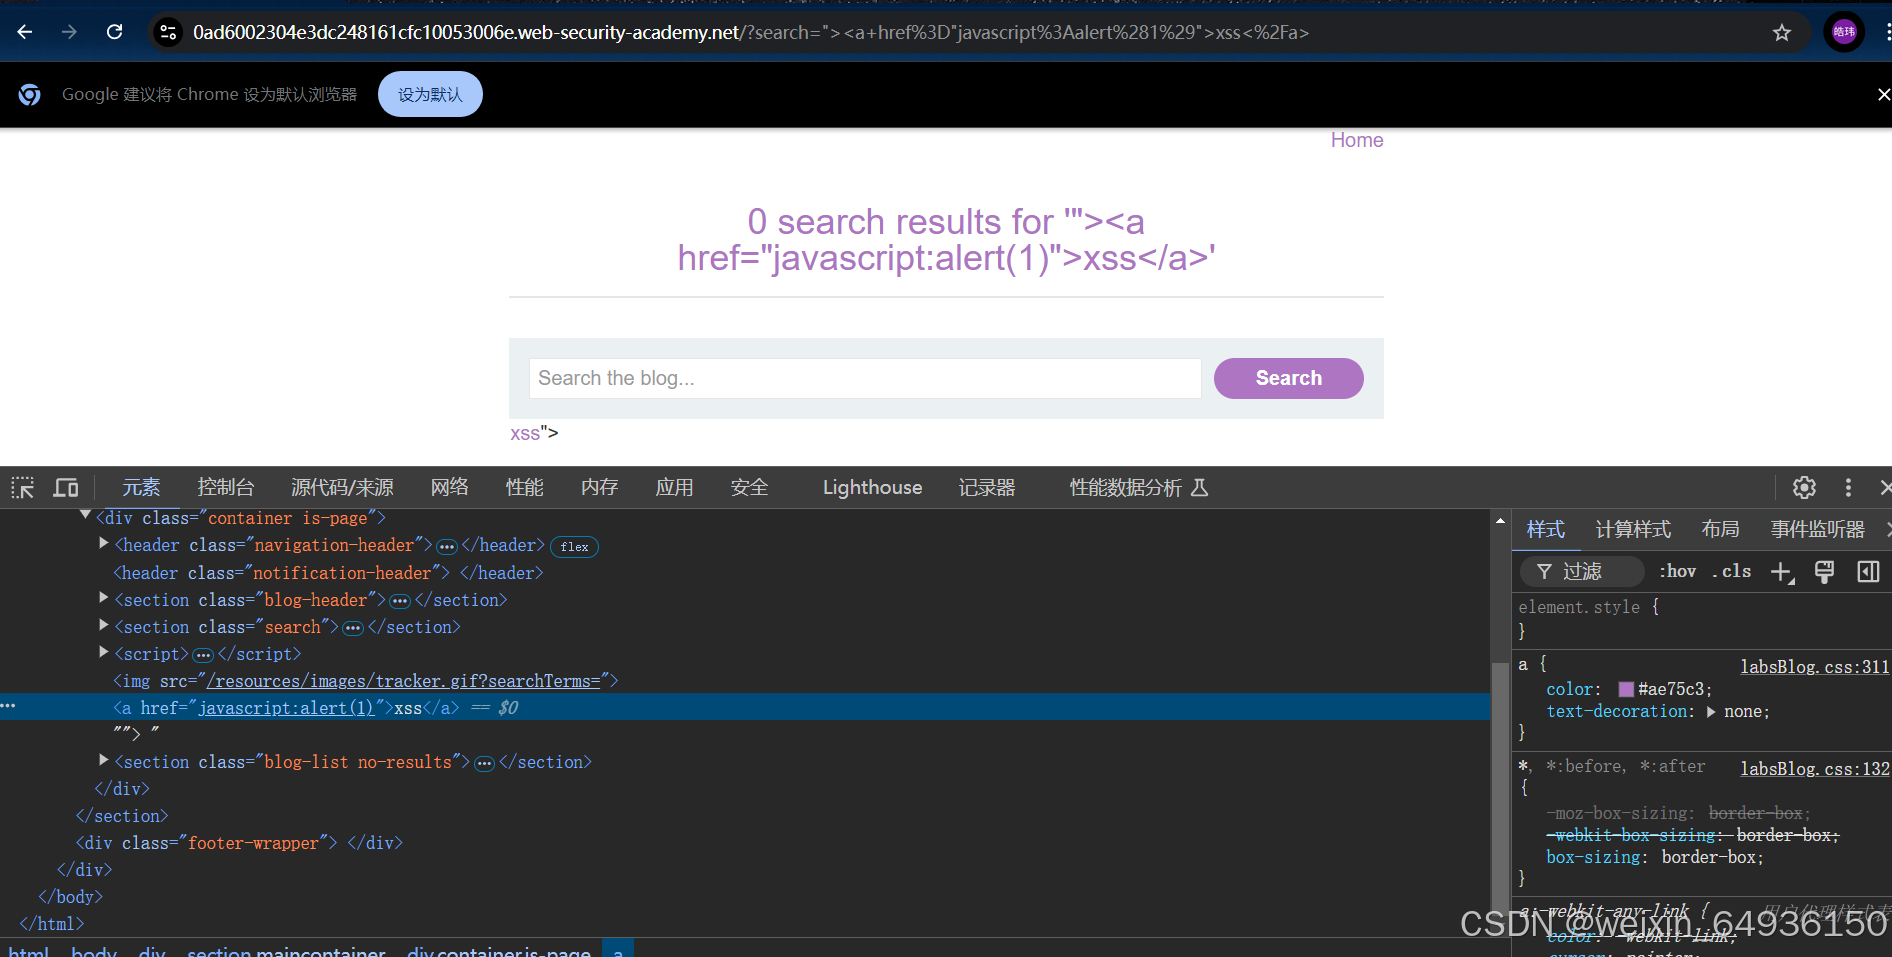Select the 计算样式 Computed tab
Image resolution: width=1892 pixels, height=957 pixels.
pos(1633,529)
